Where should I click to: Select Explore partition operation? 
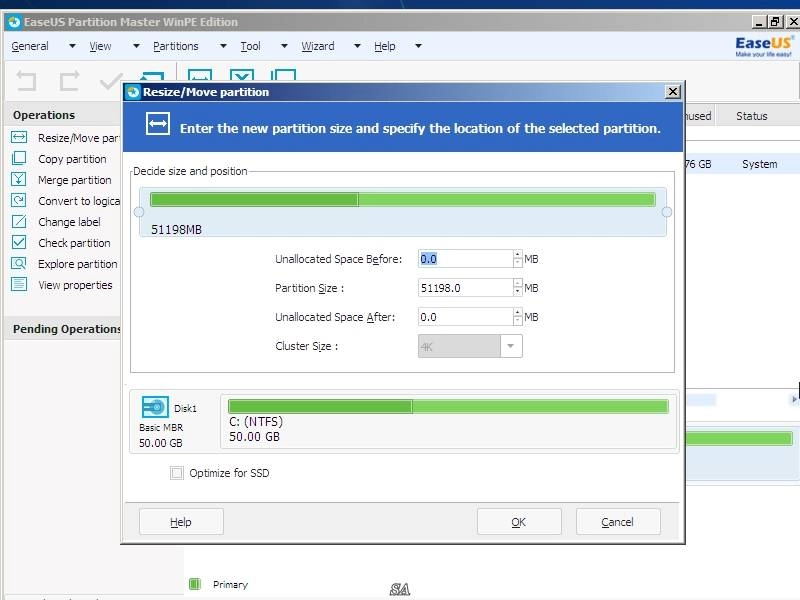[78, 264]
